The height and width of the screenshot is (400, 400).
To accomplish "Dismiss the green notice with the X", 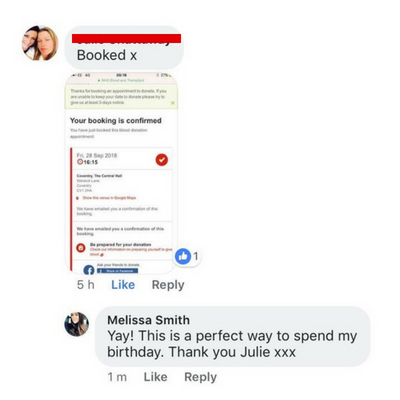I will coord(173,103).
